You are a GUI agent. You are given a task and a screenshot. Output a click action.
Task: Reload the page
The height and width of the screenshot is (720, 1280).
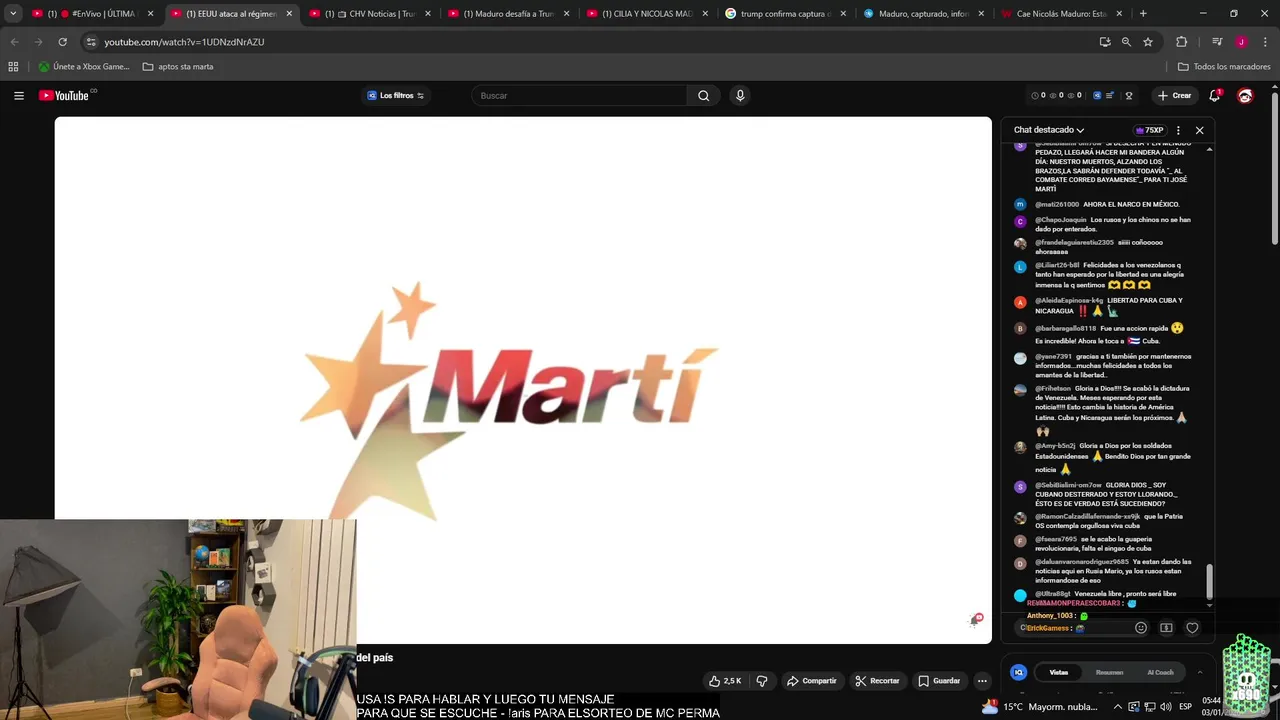point(62,42)
